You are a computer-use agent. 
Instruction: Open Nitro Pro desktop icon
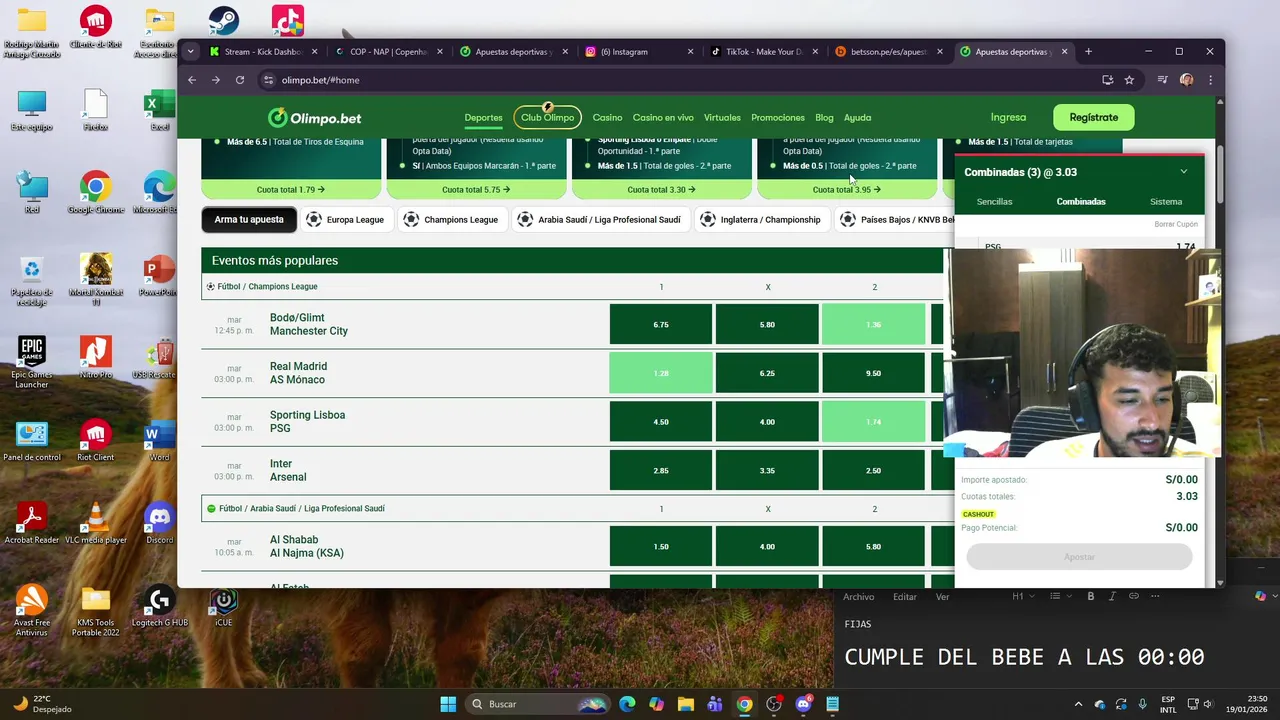96,357
